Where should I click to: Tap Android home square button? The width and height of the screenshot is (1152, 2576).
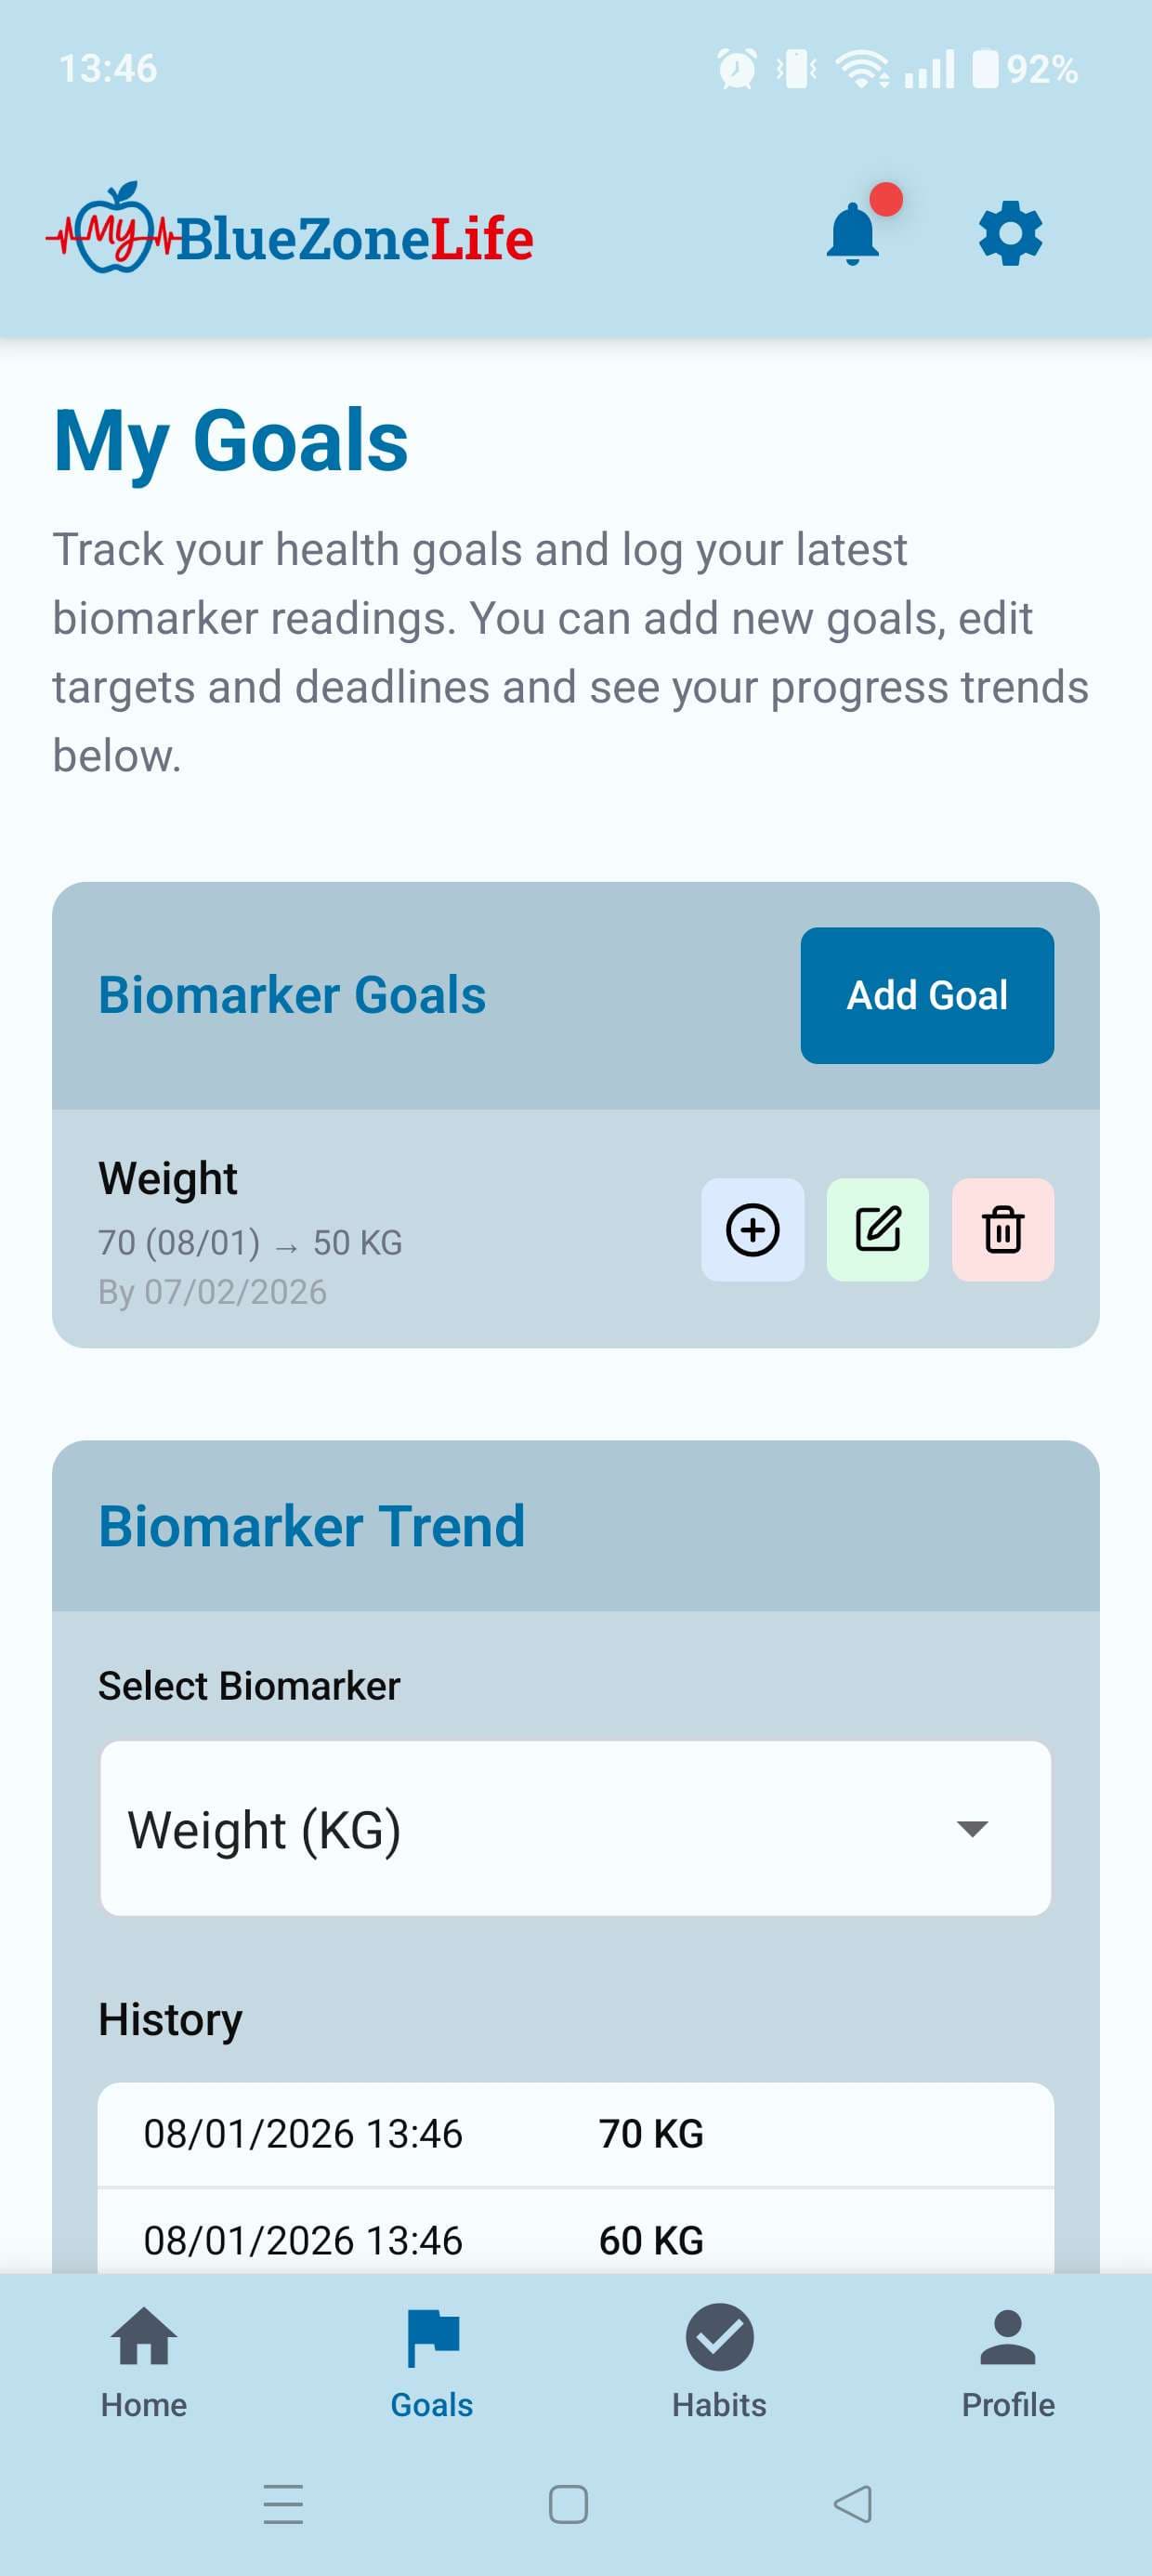[x=568, y=2504]
